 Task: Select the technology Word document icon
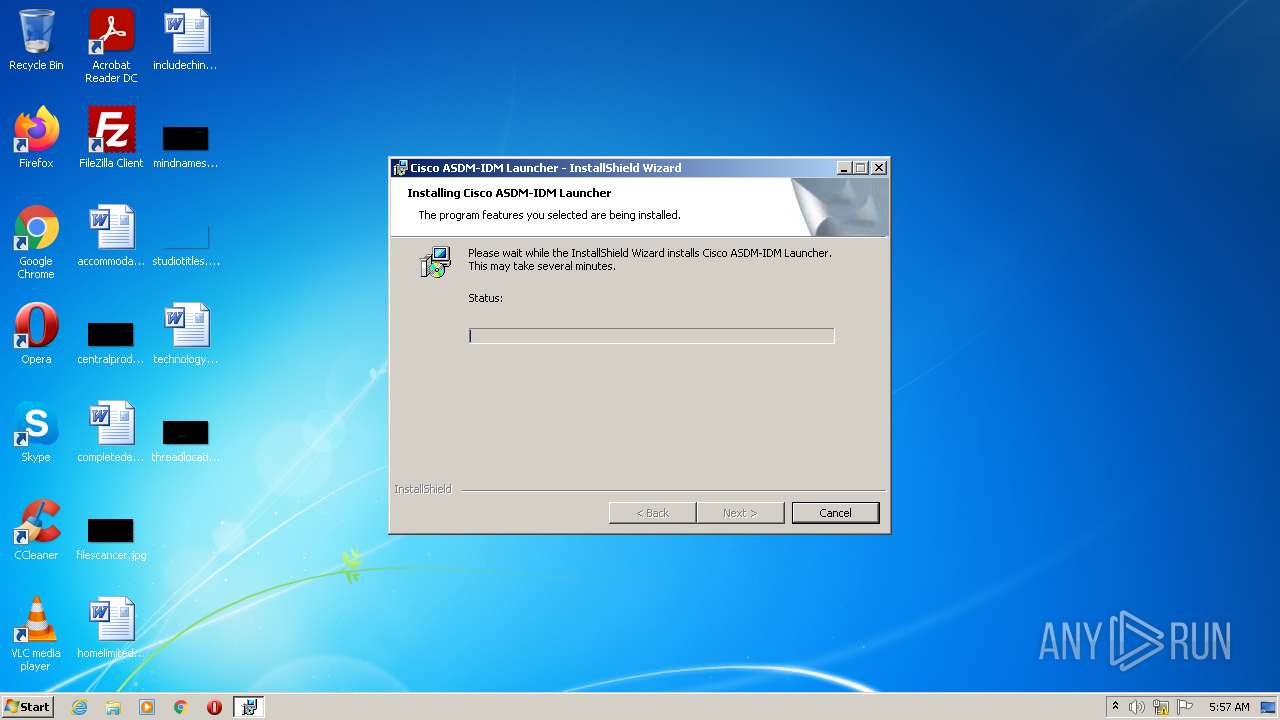[186, 334]
